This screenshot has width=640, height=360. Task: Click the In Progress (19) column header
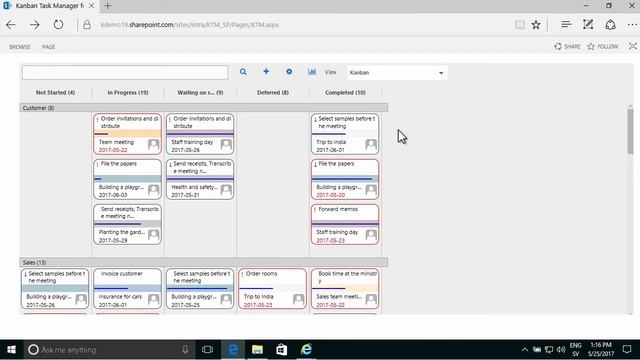point(128,93)
